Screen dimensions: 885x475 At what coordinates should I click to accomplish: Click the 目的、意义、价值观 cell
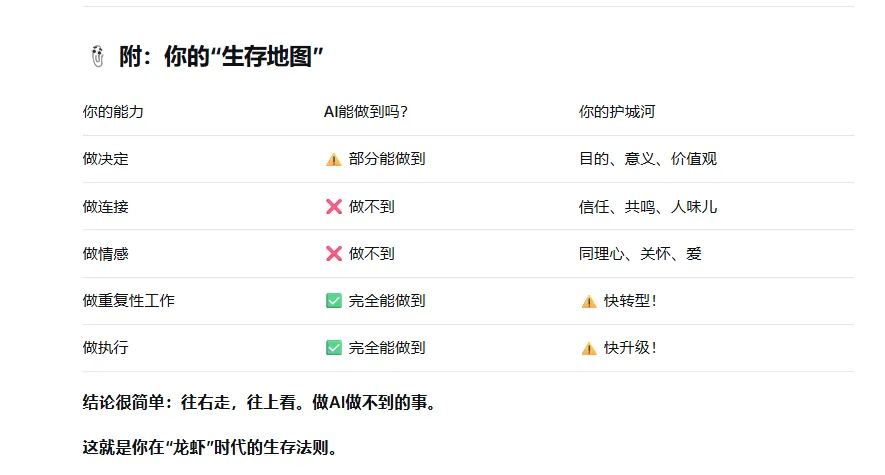click(647, 159)
